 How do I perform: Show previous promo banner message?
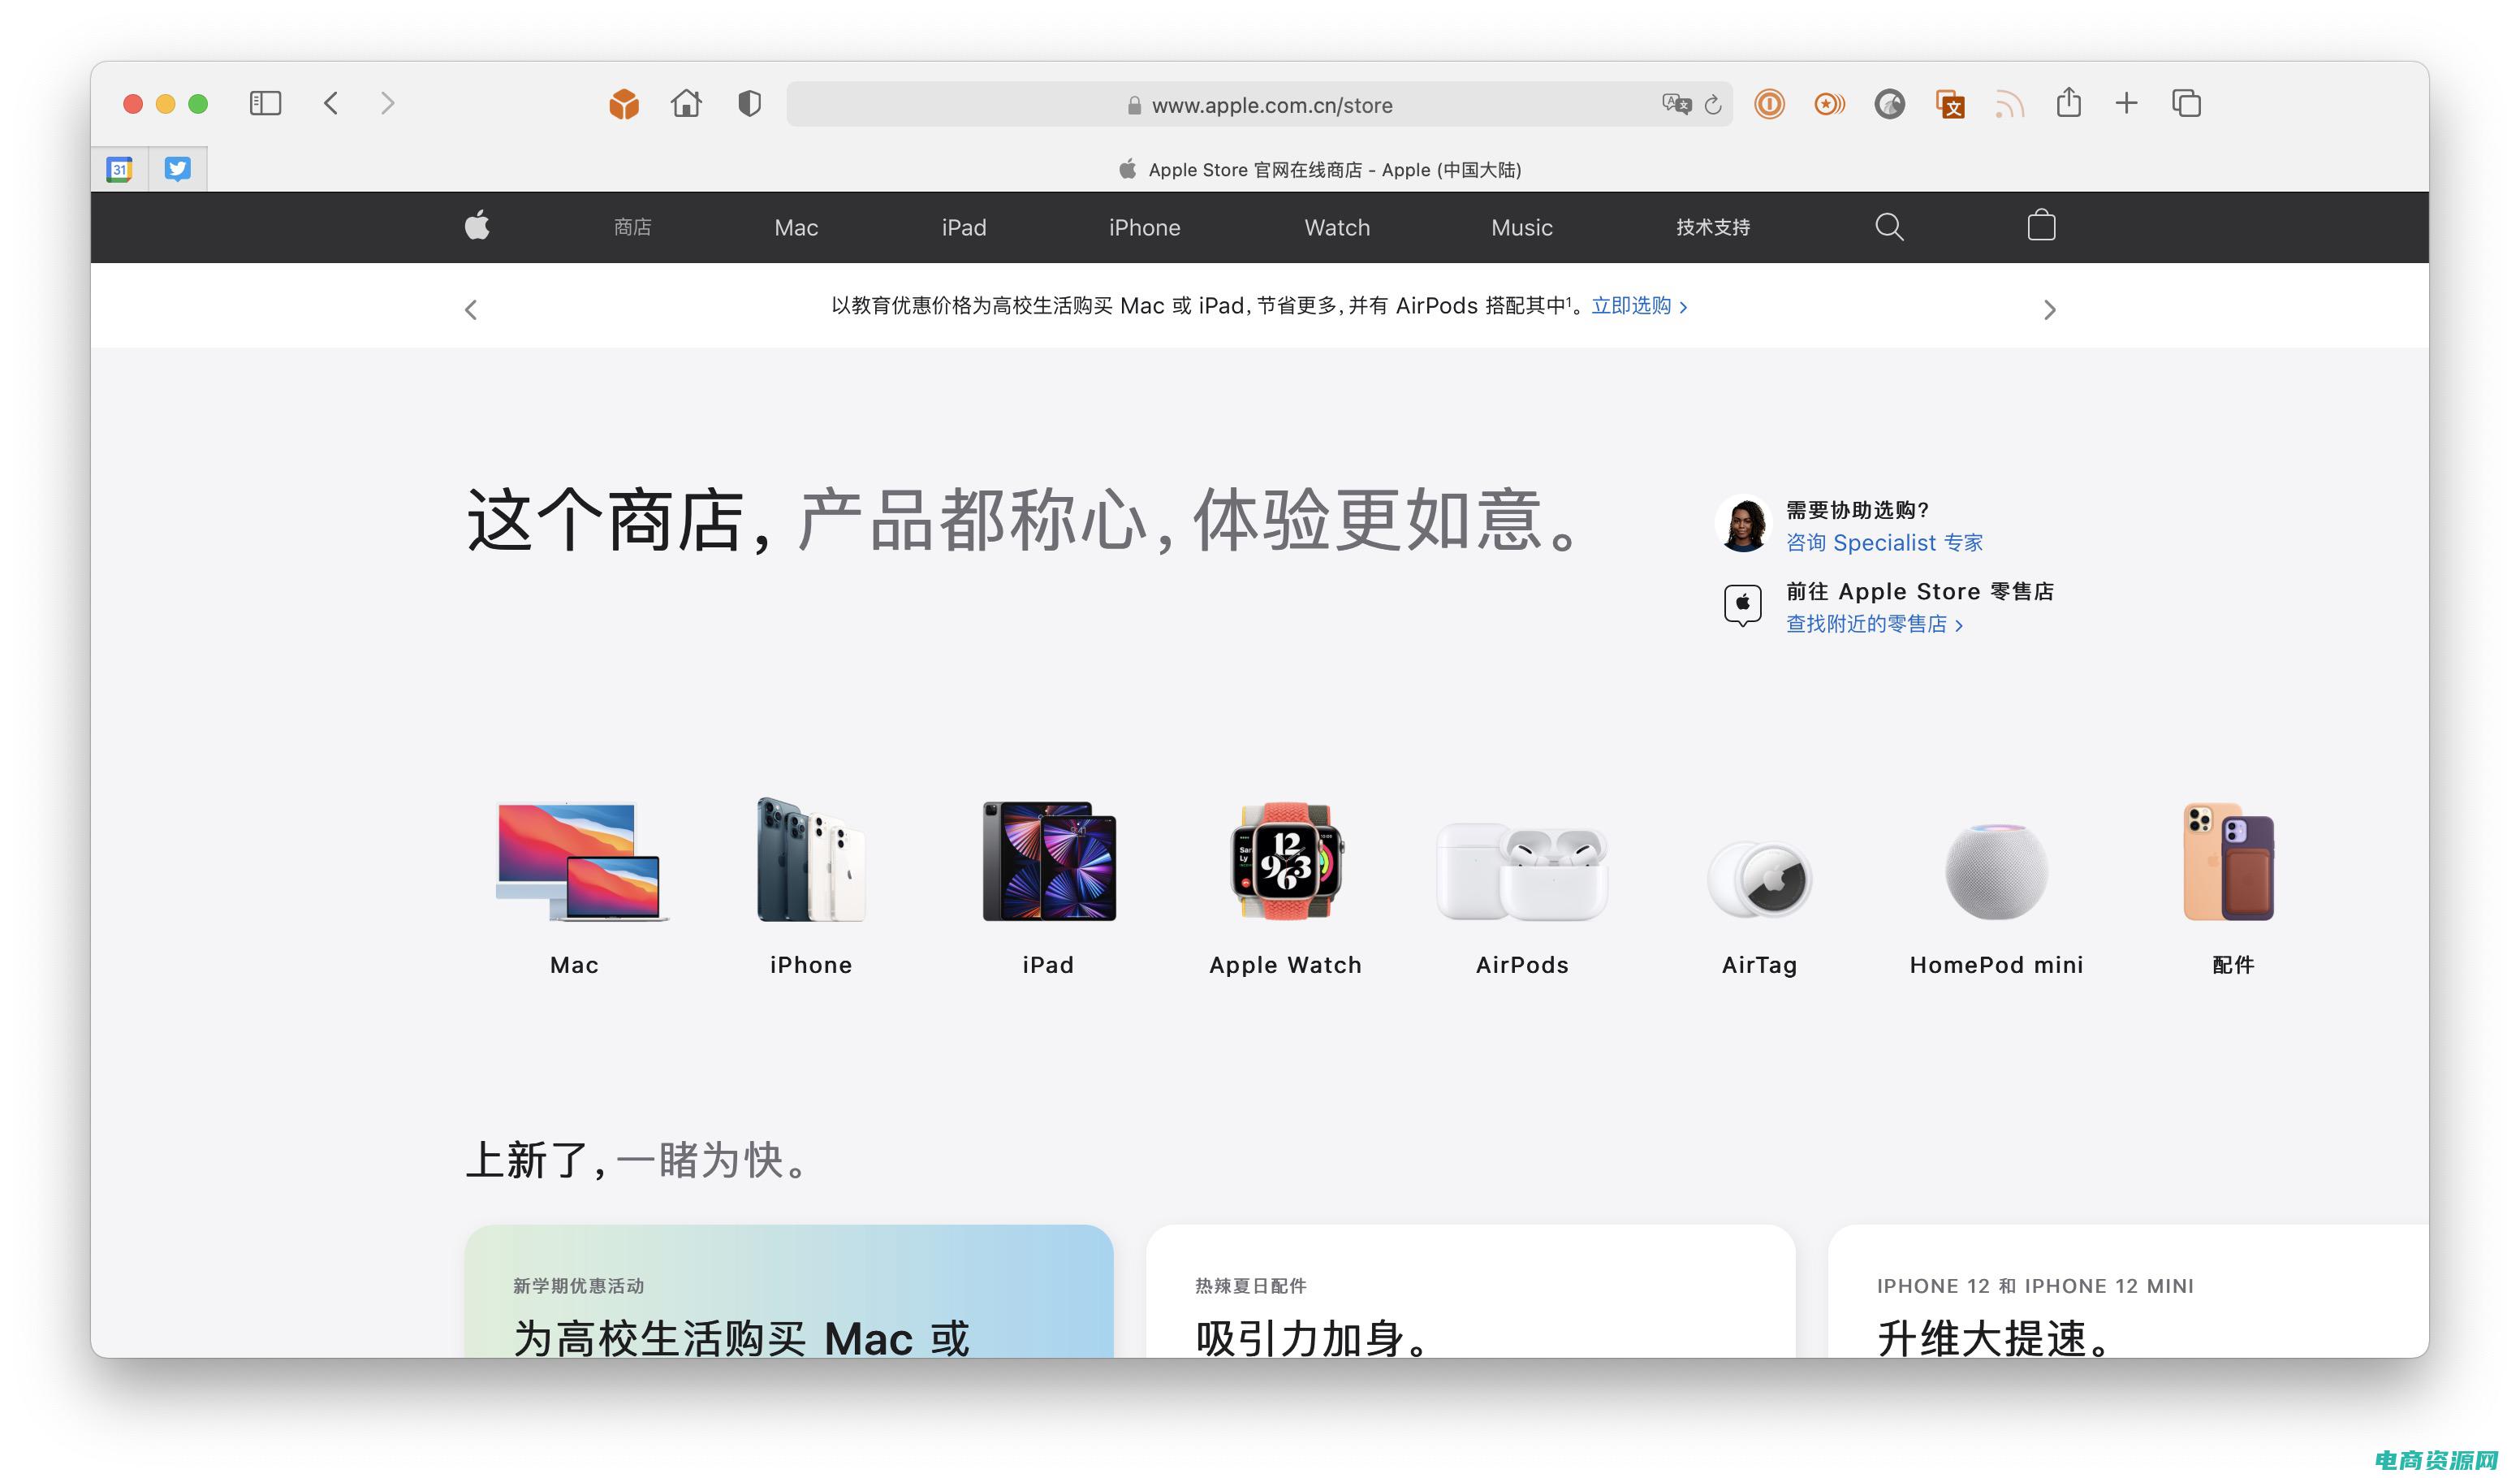(x=471, y=310)
